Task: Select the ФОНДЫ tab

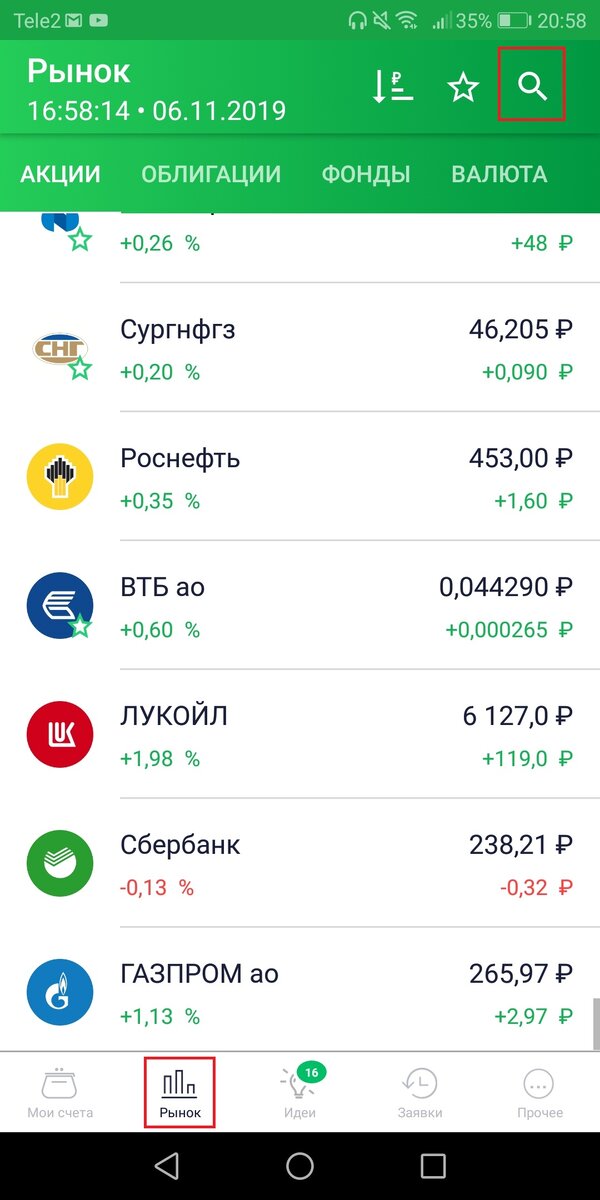Action: 366,173
